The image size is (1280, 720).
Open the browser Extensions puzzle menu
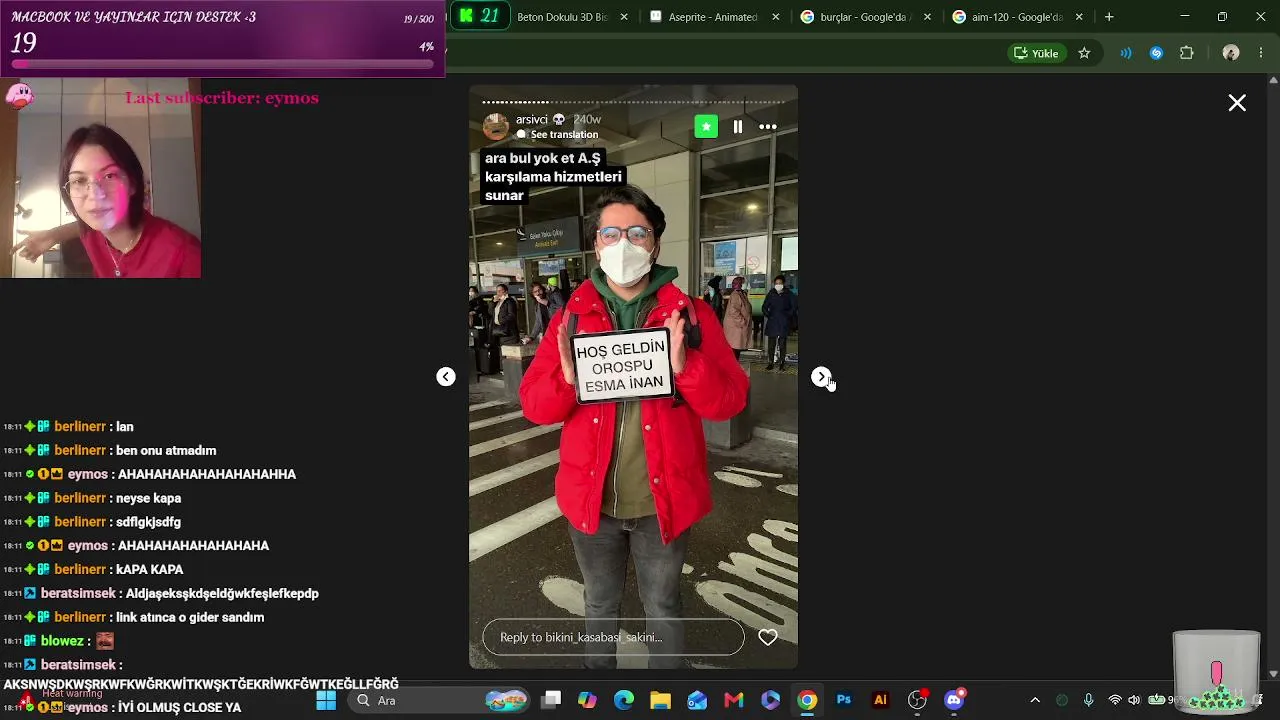1187,53
